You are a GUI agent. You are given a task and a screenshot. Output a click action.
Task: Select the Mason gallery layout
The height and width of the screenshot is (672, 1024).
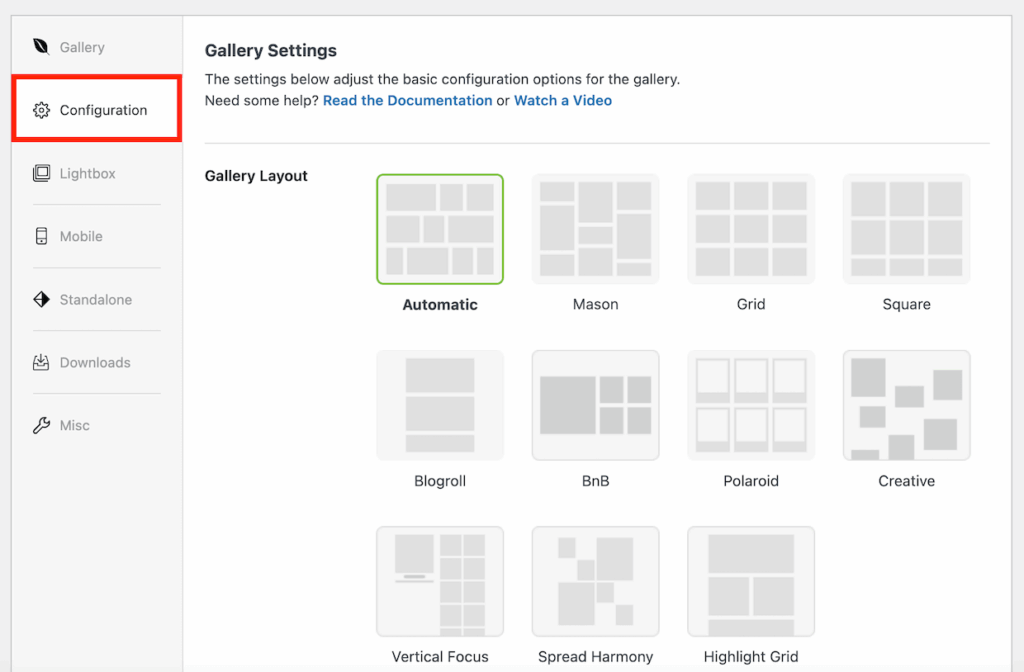pos(595,228)
